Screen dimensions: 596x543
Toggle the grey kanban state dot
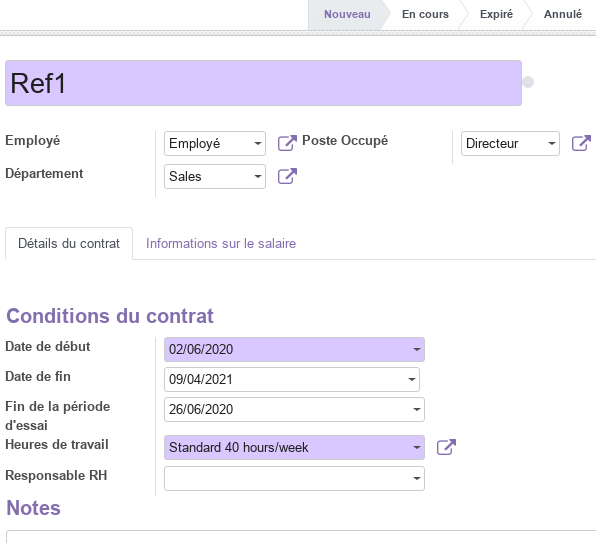coord(528,82)
